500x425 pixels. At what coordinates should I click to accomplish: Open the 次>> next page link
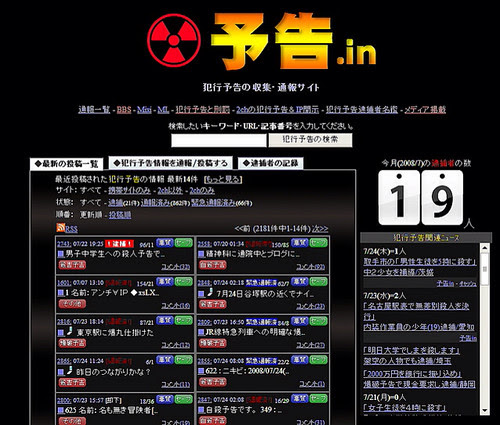(x=320, y=229)
